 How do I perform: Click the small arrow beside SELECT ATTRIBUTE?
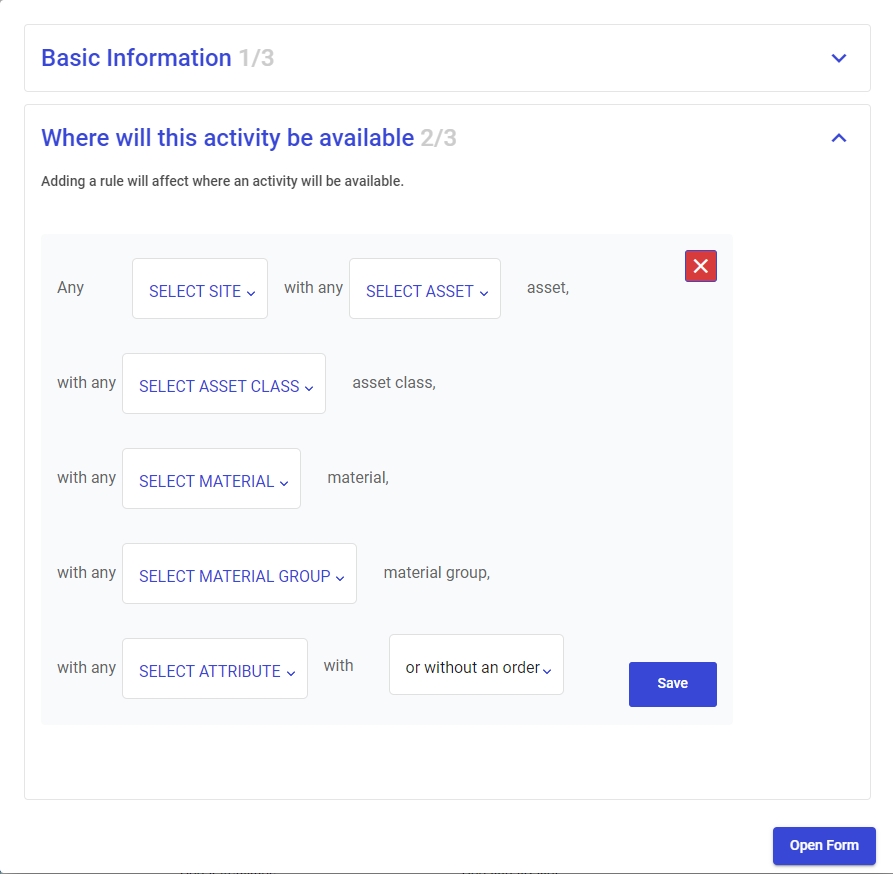tap(291, 672)
